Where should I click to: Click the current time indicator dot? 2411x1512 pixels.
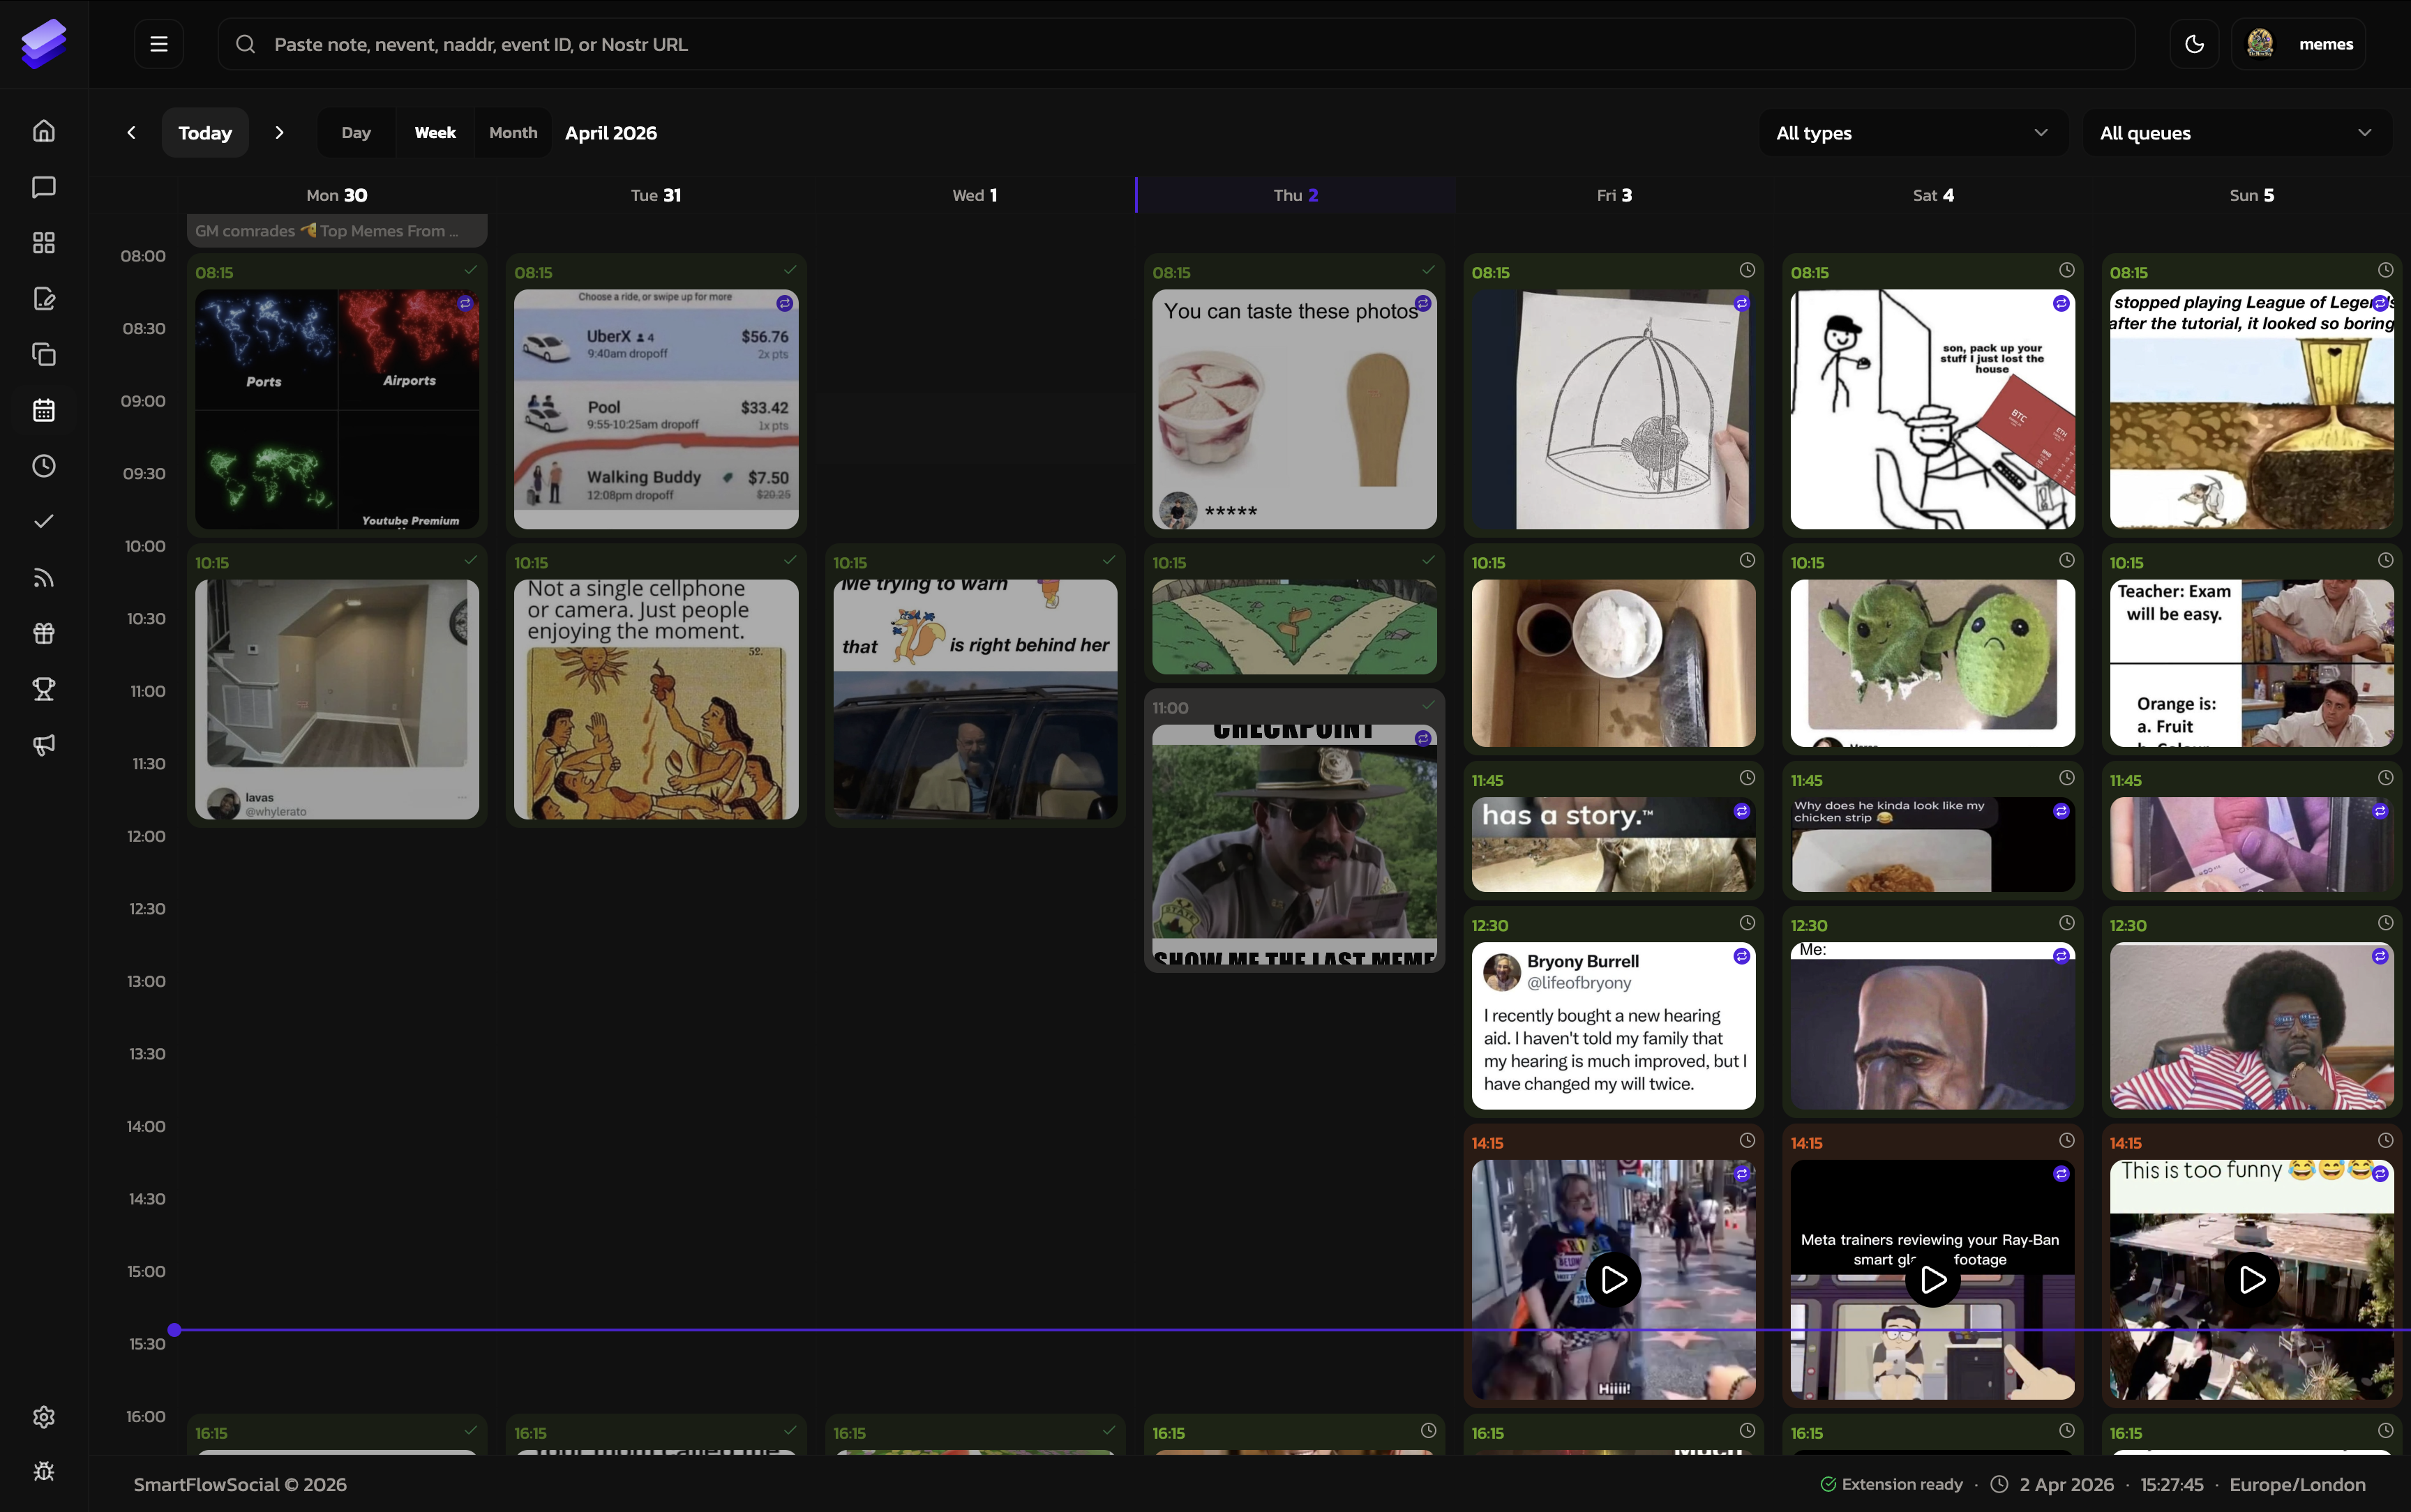(175, 1330)
